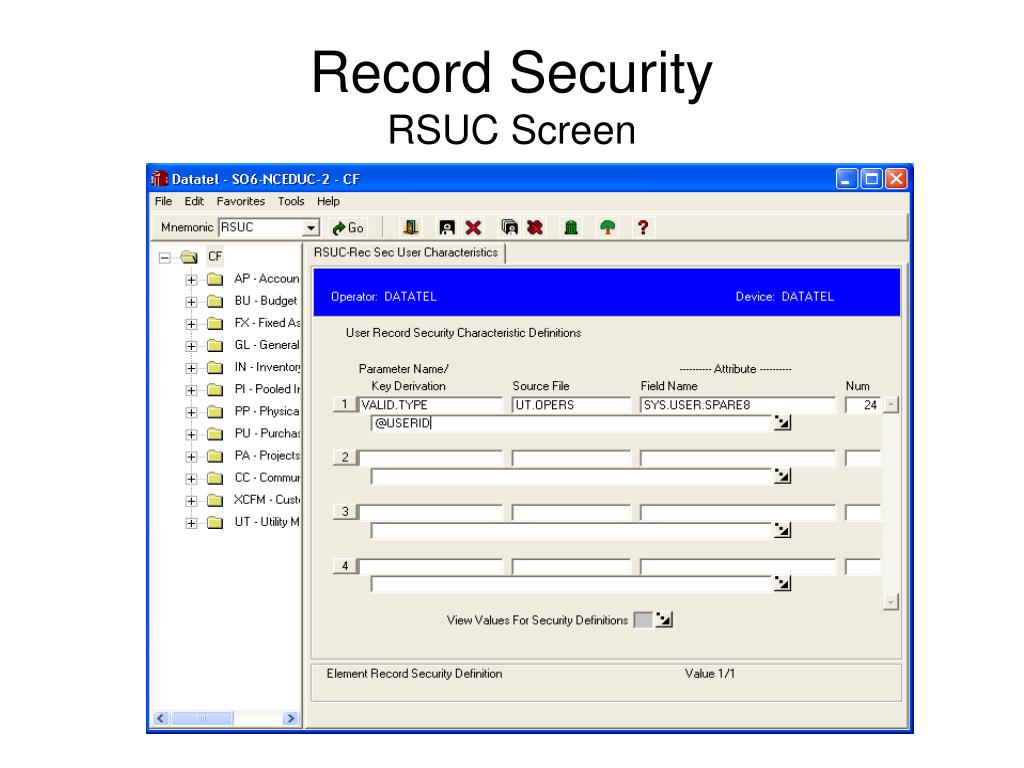Click the Save (disk) toolbar icon
This screenshot has width=1024, height=768.
[447, 227]
